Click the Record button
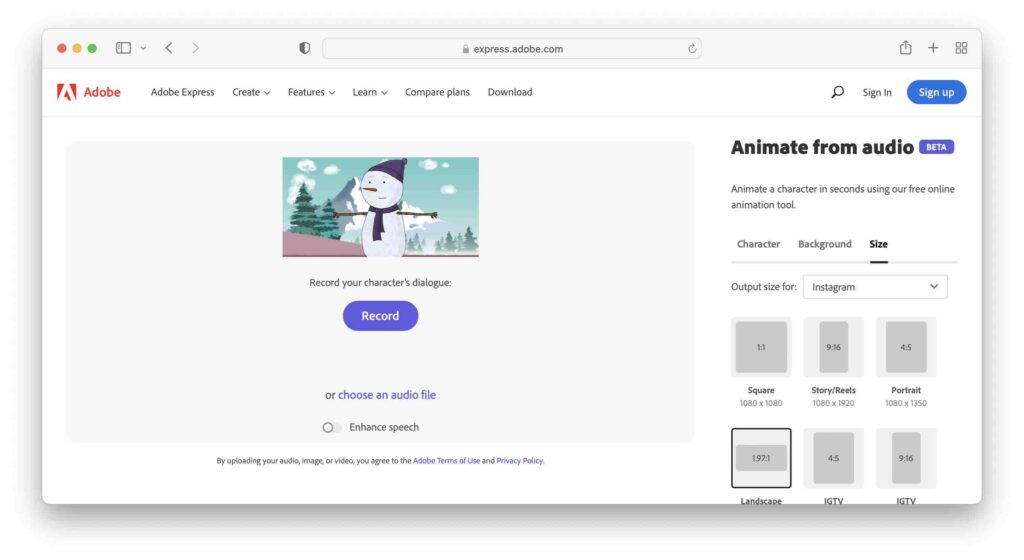Viewport: 1024px width, 560px height. coord(380,316)
